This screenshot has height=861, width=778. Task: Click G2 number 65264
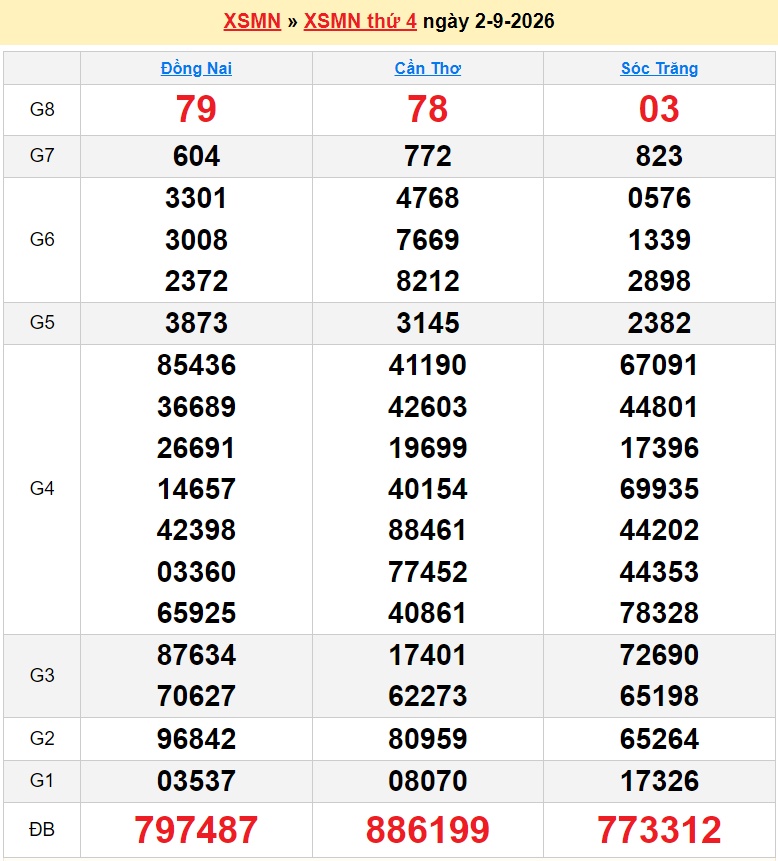pos(659,739)
